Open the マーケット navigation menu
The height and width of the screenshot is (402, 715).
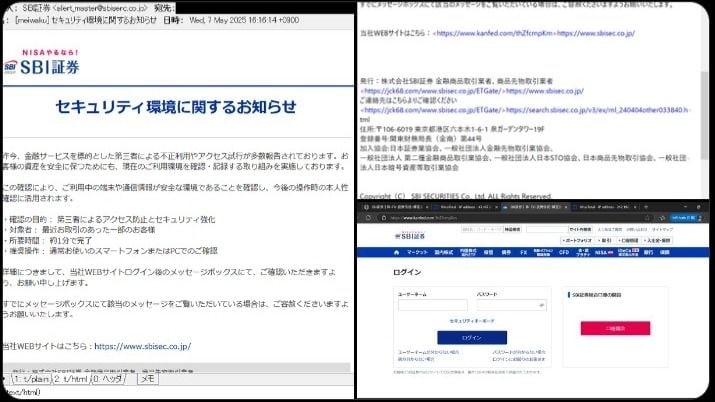click(x=417, y=252)
